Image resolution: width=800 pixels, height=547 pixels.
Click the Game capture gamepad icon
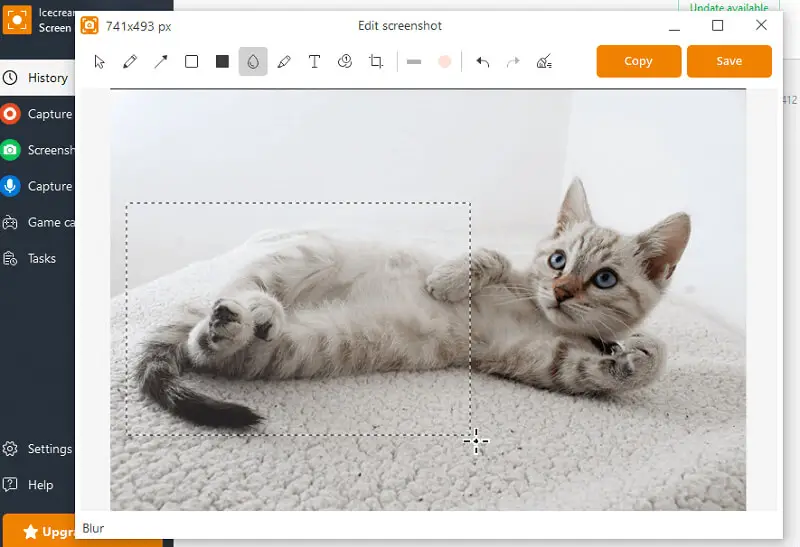pos(10,222)
